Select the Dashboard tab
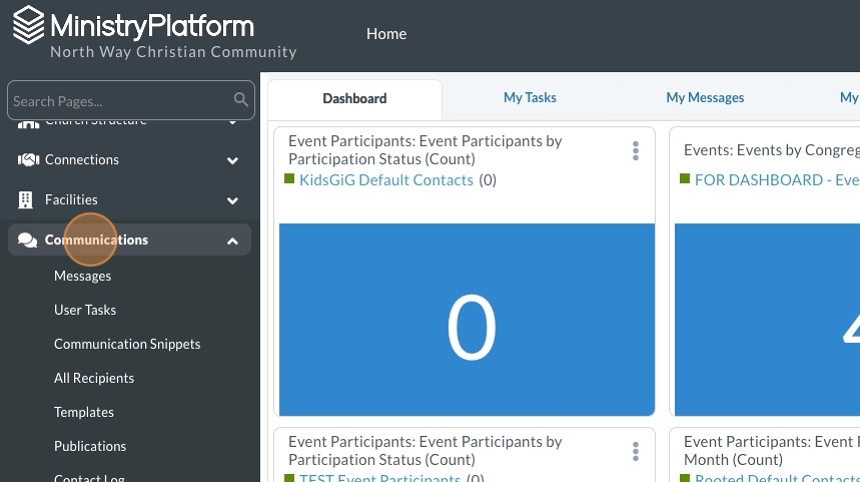Image resolution: width=860 pixels, height=482 pixels. [x=354, y=99]
